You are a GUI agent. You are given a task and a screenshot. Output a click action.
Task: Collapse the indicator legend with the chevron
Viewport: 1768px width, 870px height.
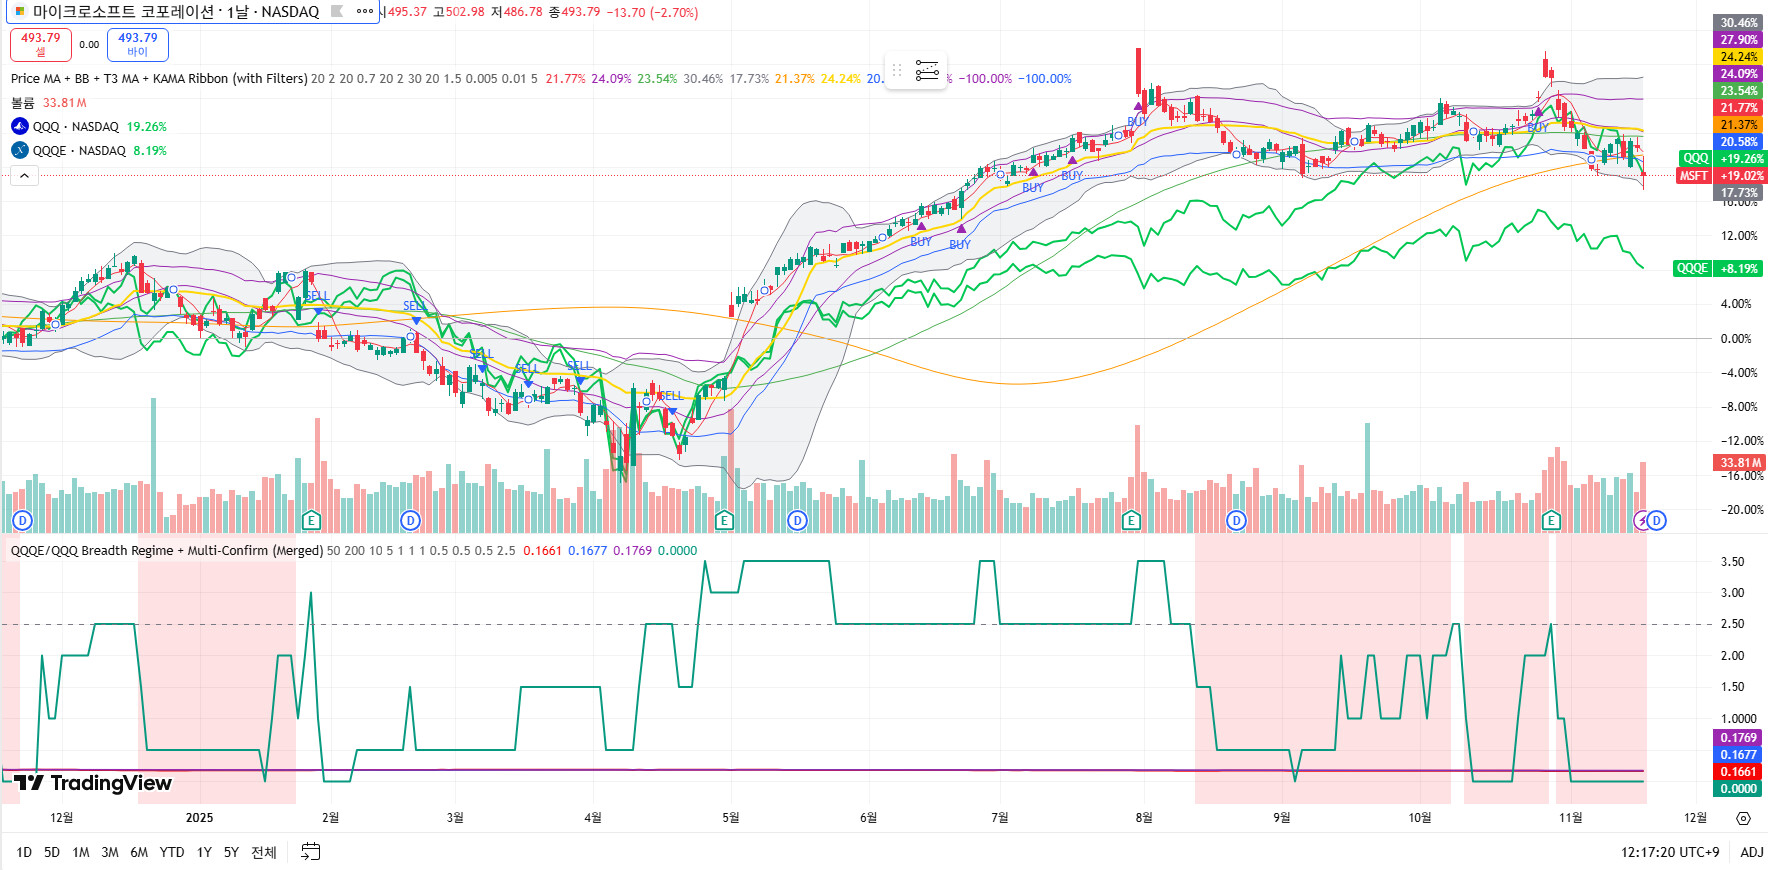coord(24,176)
